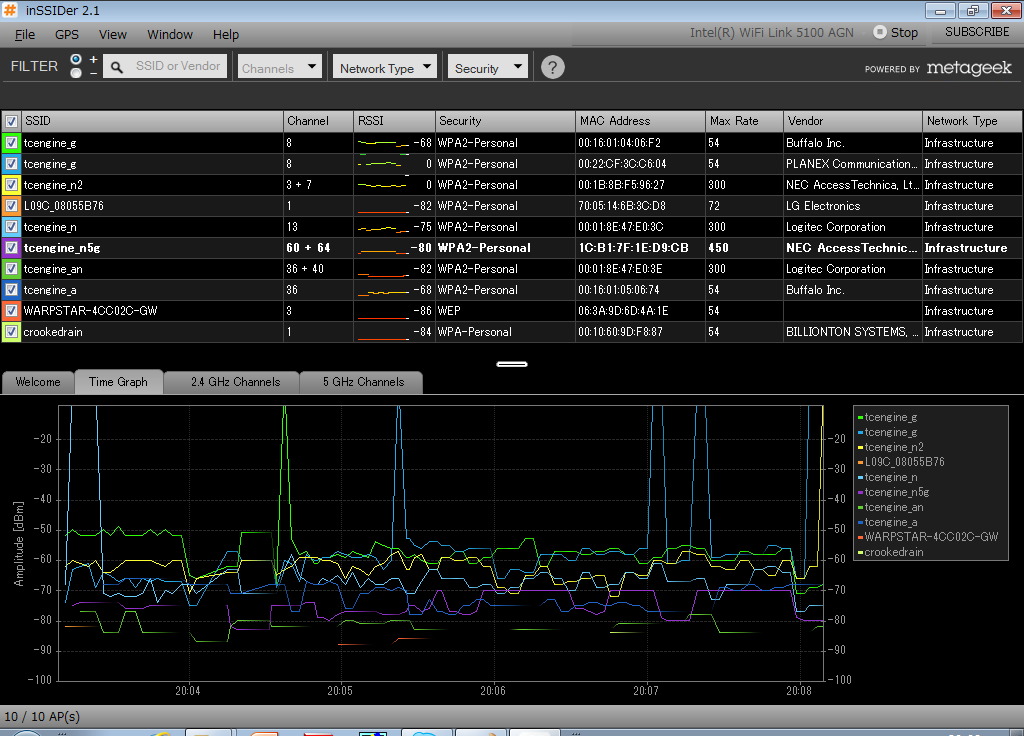Sort the table by Security column header

coord(505,121)
